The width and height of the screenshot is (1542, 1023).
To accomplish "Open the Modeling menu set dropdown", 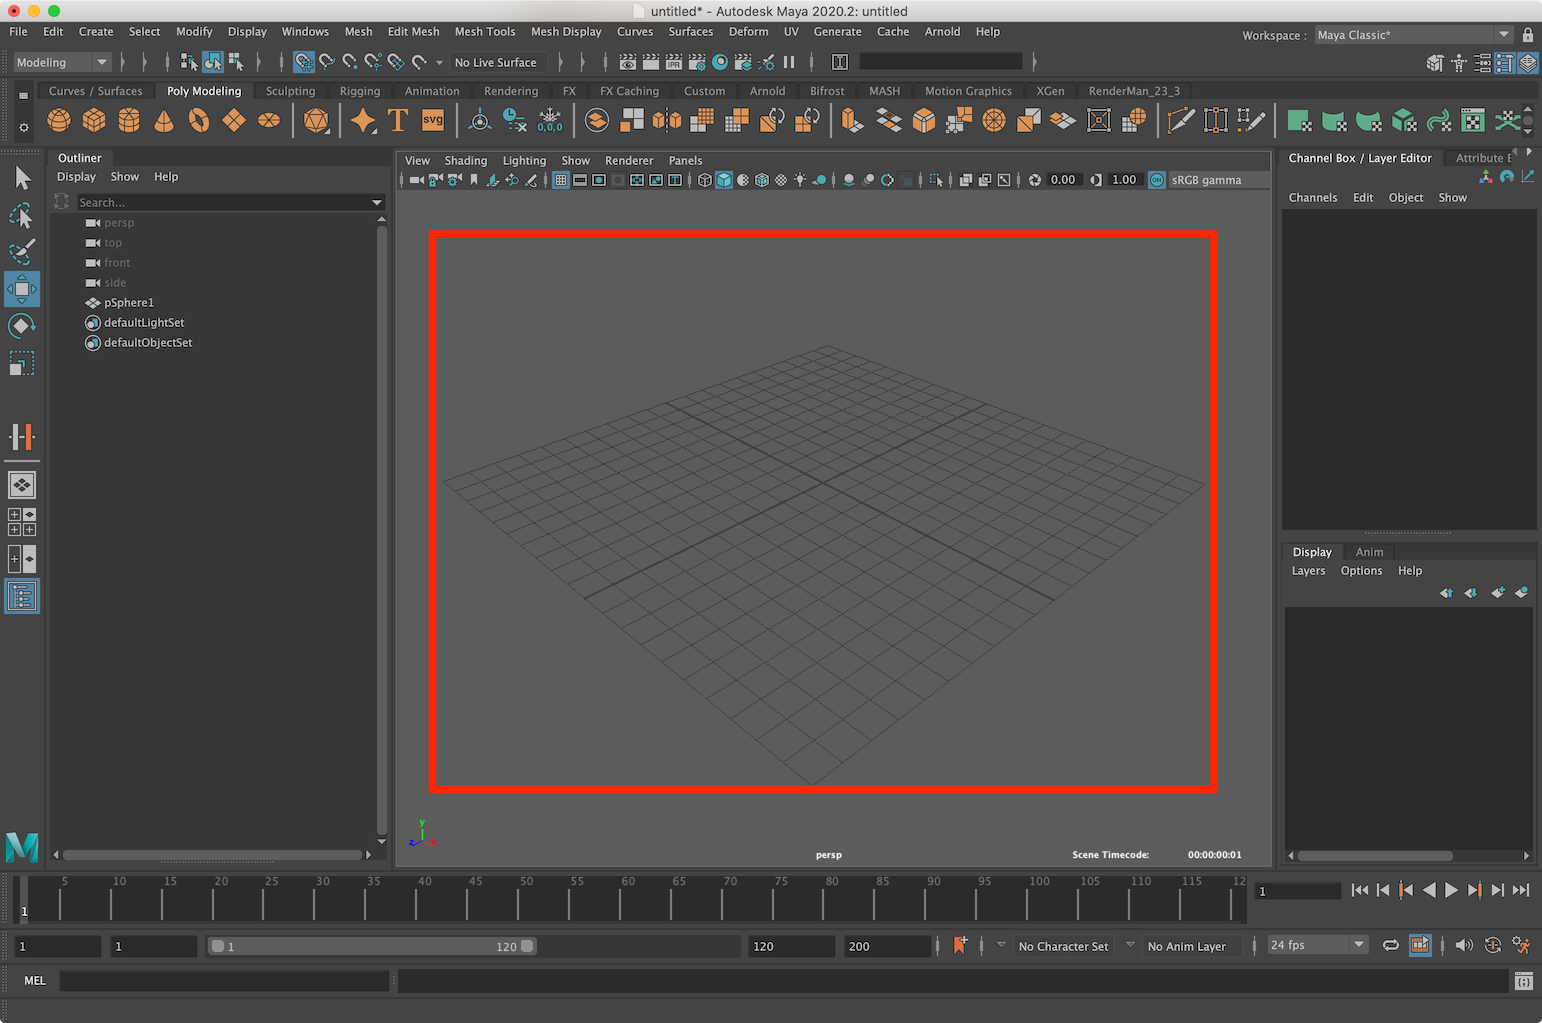I will (61, 62).
